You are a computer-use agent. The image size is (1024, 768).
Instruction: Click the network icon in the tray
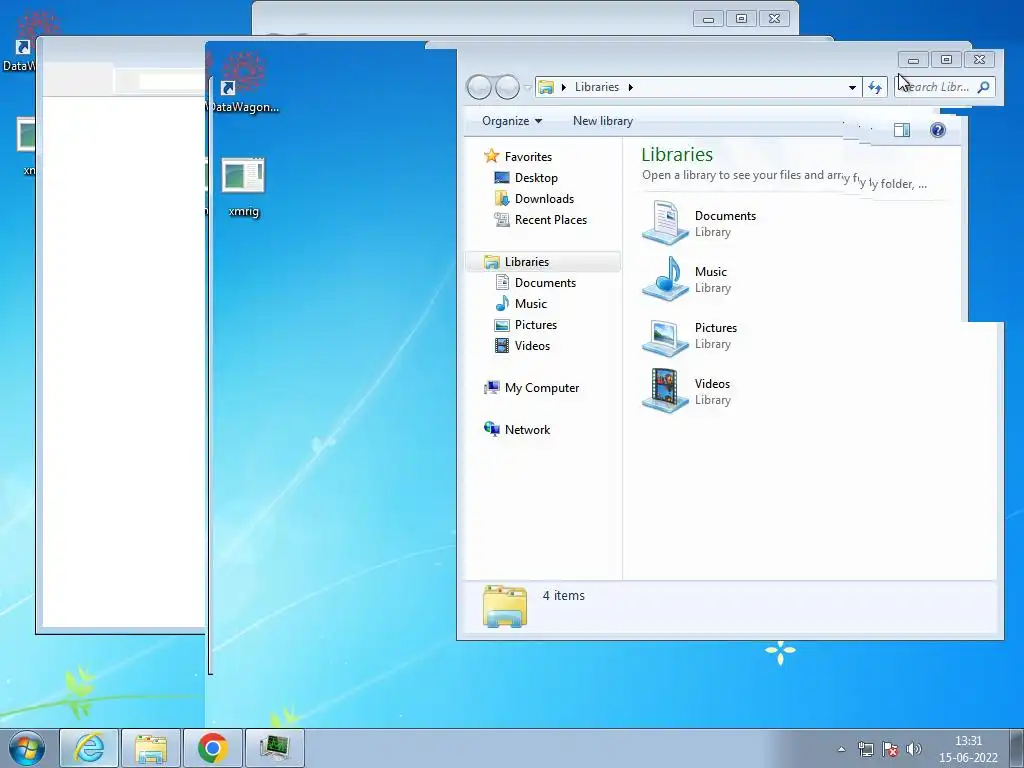[x=866, y=749]
